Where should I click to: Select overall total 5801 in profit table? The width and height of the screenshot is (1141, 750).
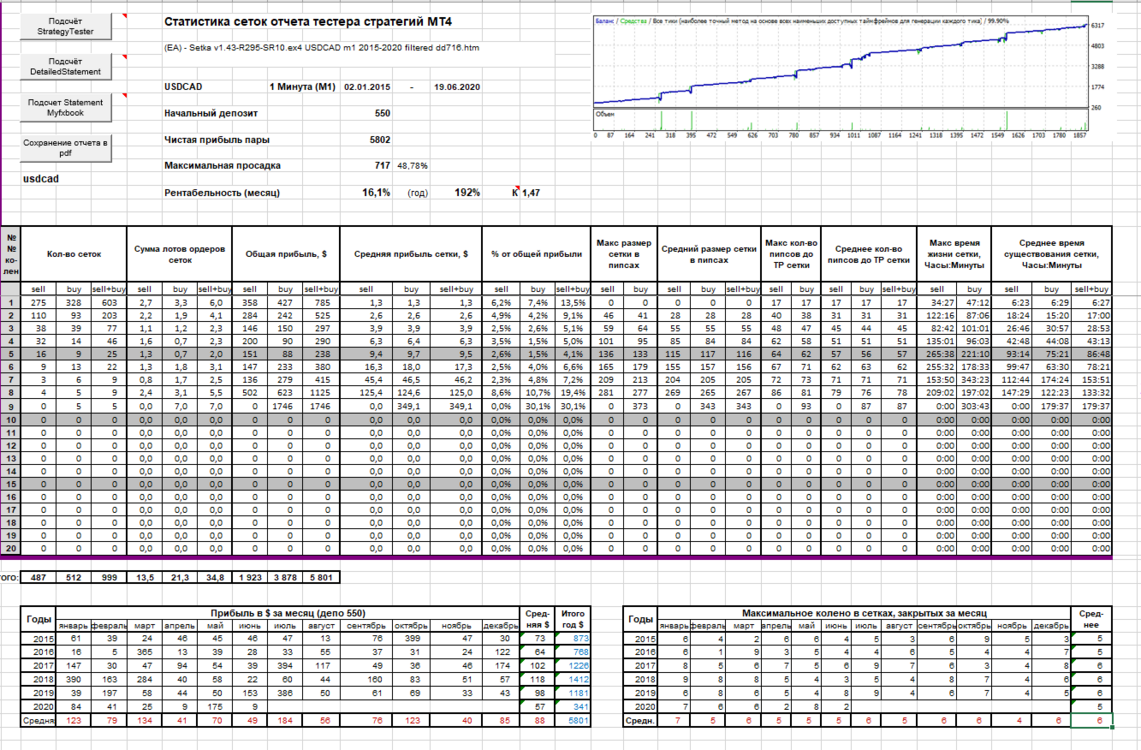tap(573, 721)
